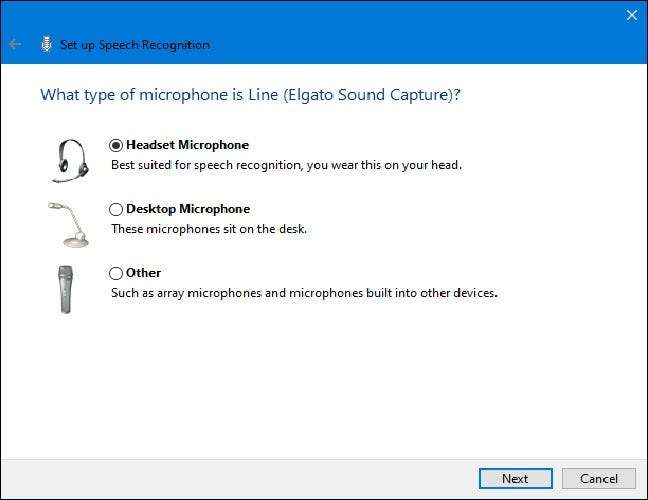The width and height of the screenshot is (648, 500).
Task: Click the desktop microphone illustration
Action: point(67,223)
